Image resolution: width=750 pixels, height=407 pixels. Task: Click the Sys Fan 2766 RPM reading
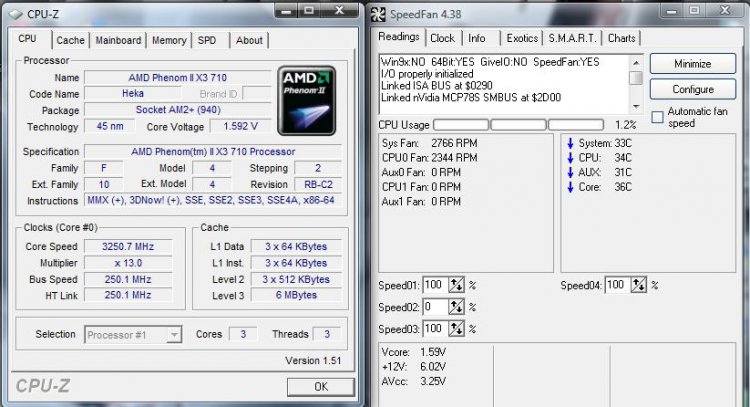[x=430, y=143]
